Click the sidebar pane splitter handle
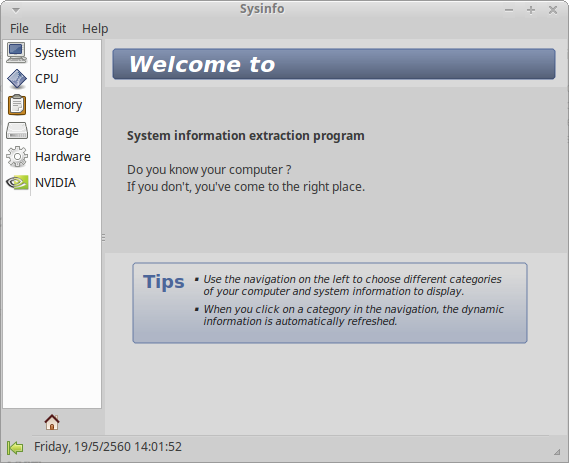569x463 pixels. [x=103, y=238]
